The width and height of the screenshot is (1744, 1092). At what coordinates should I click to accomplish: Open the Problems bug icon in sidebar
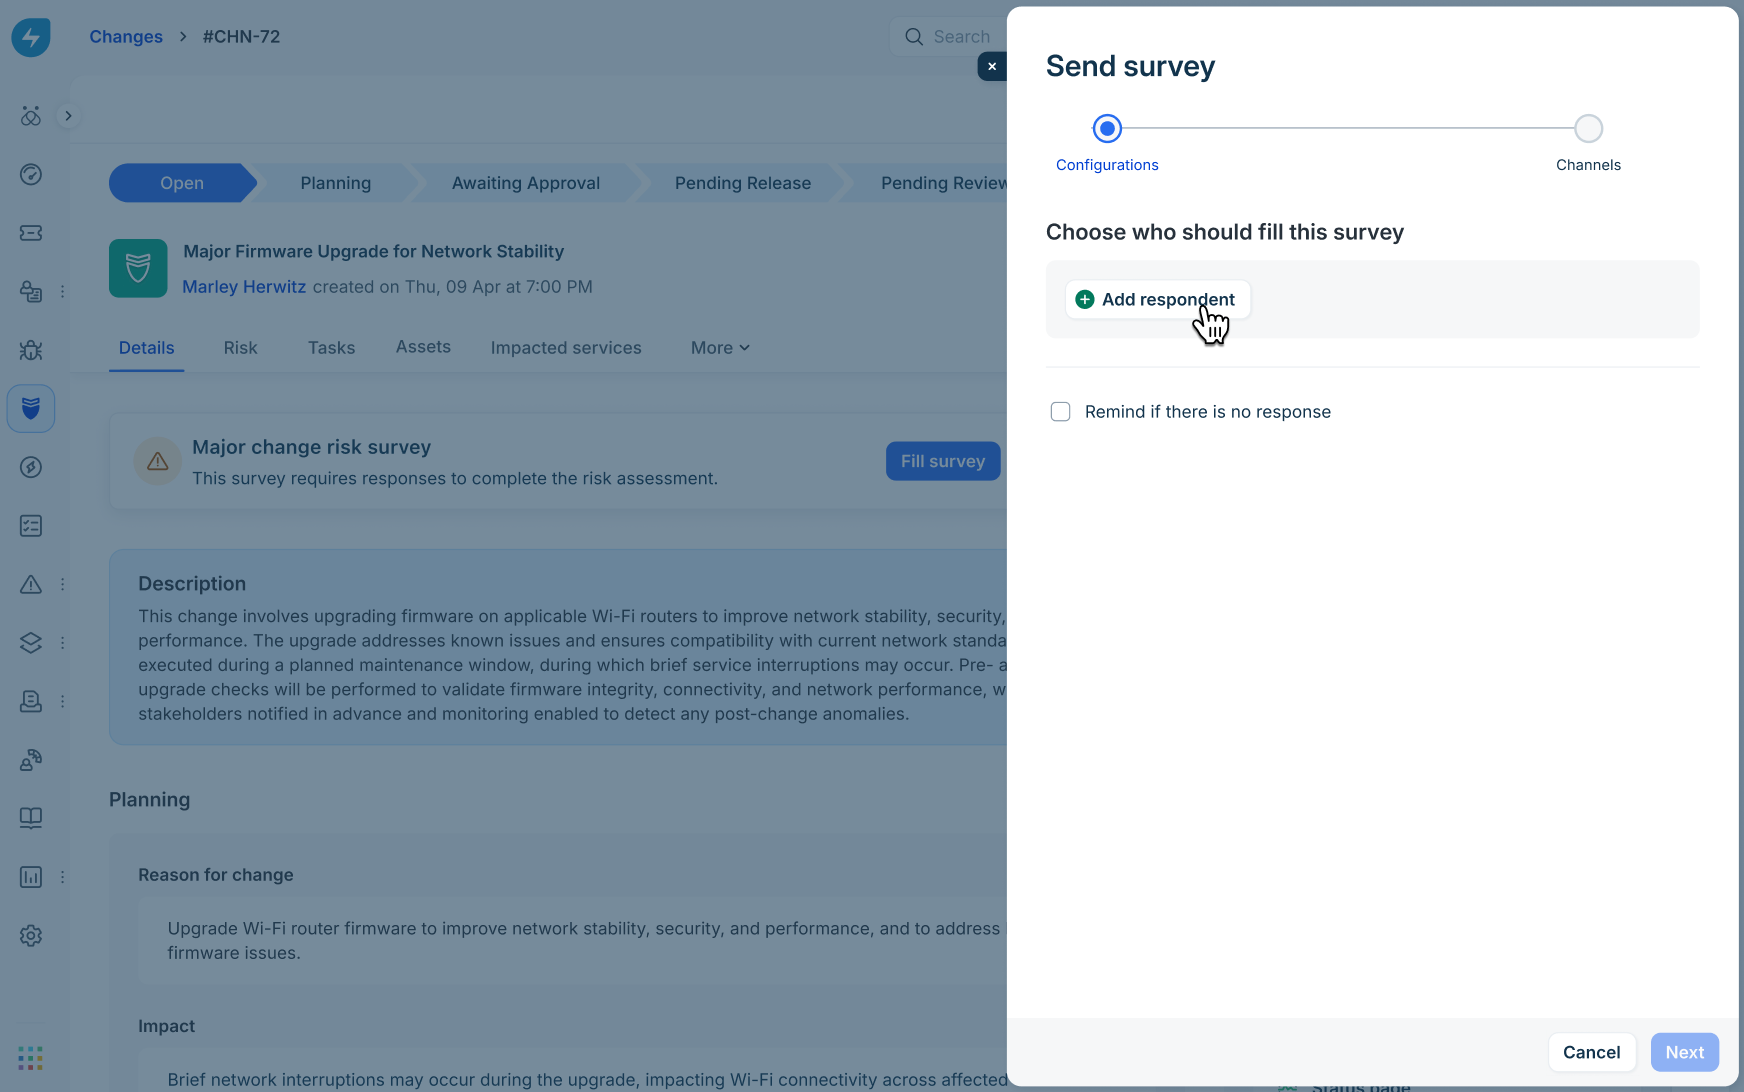(x=31, y=350)
